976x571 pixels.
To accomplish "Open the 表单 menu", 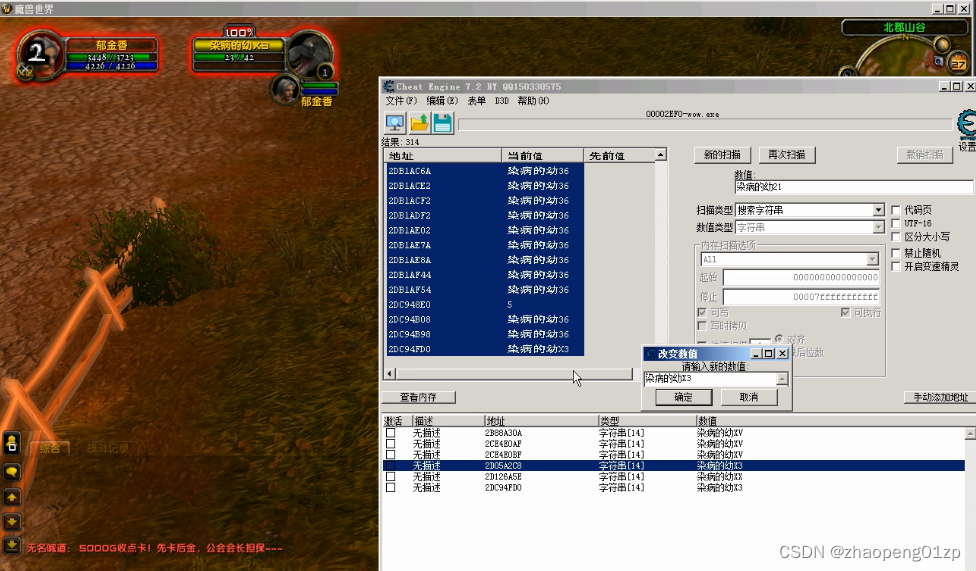I will tap(476, 101).
